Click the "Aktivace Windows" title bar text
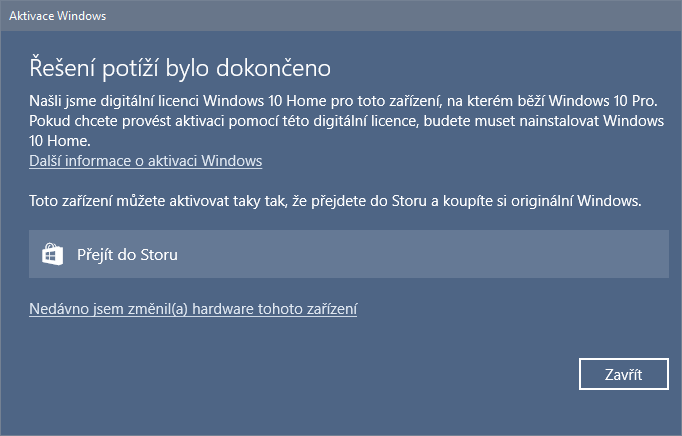Screen dimensions: 682x436 pos(58,16)
